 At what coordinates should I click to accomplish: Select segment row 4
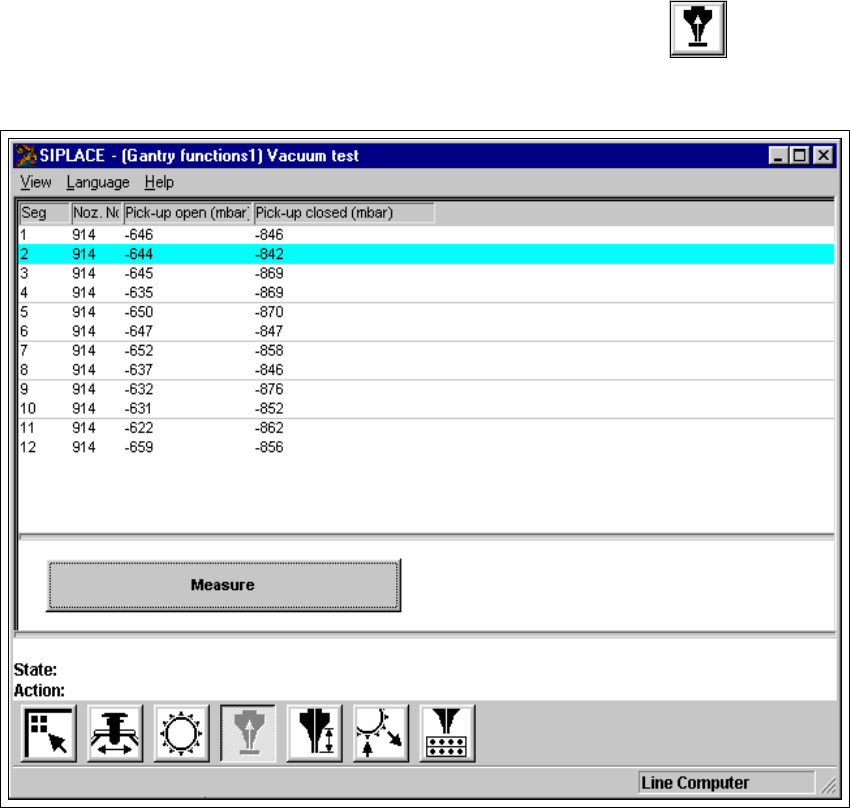[x=426, y=293]
